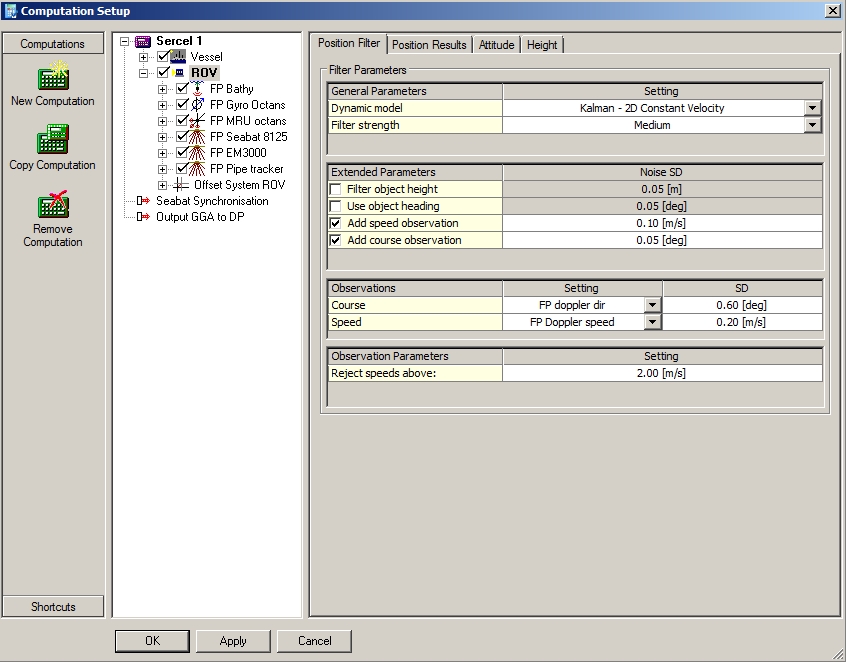
Task: Check the Use object heading option
Action: pyautogui.click(x=336, y=207)
